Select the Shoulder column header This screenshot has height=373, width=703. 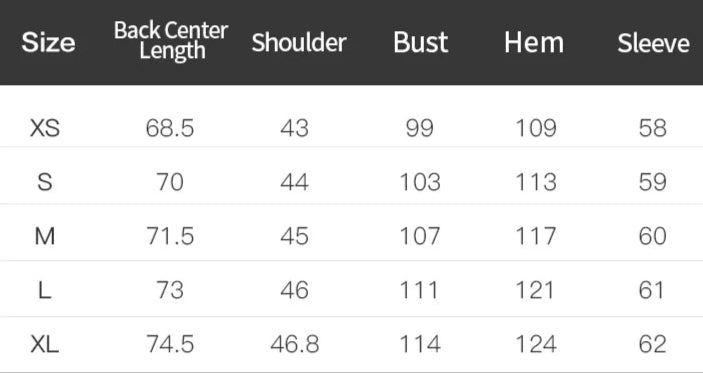click(299, 43)
